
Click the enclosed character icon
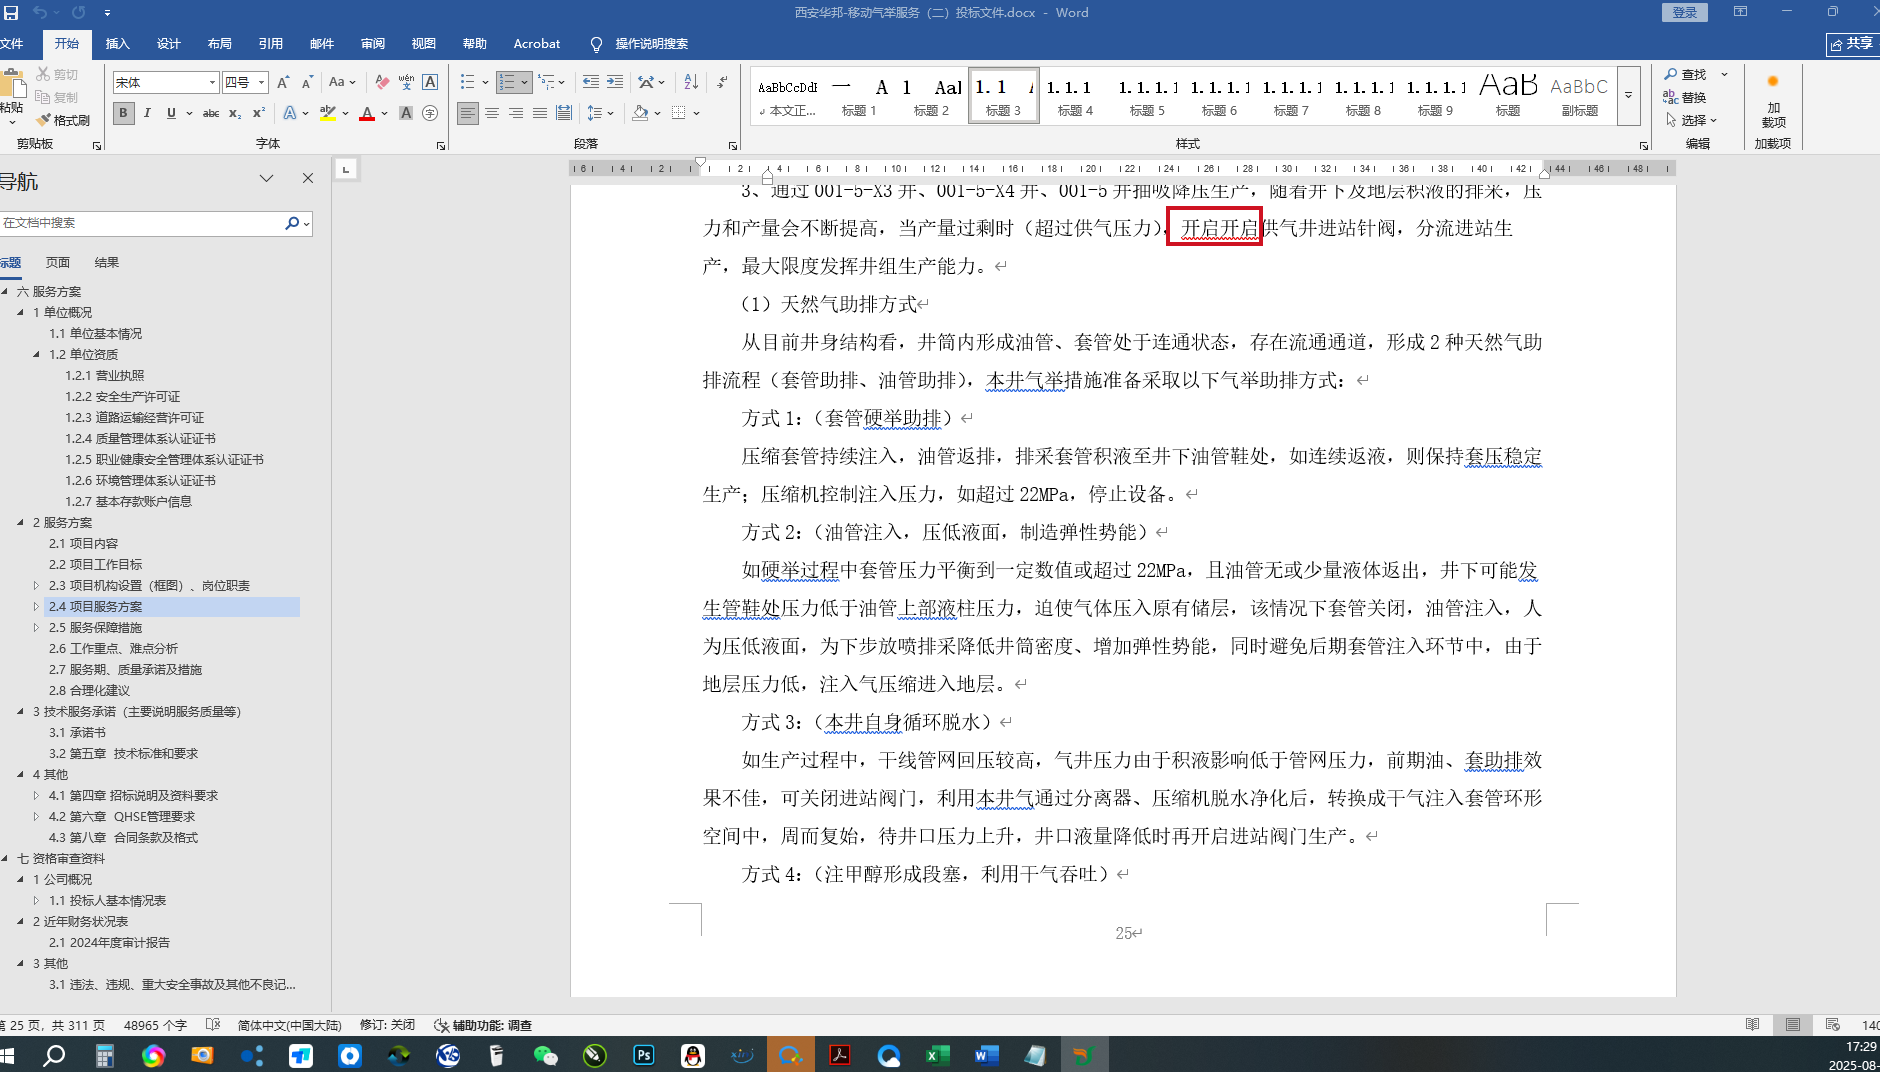pos(430,113)
